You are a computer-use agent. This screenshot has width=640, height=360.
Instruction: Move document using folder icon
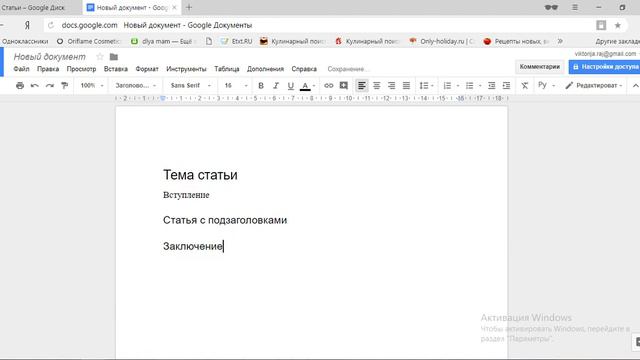114,57
